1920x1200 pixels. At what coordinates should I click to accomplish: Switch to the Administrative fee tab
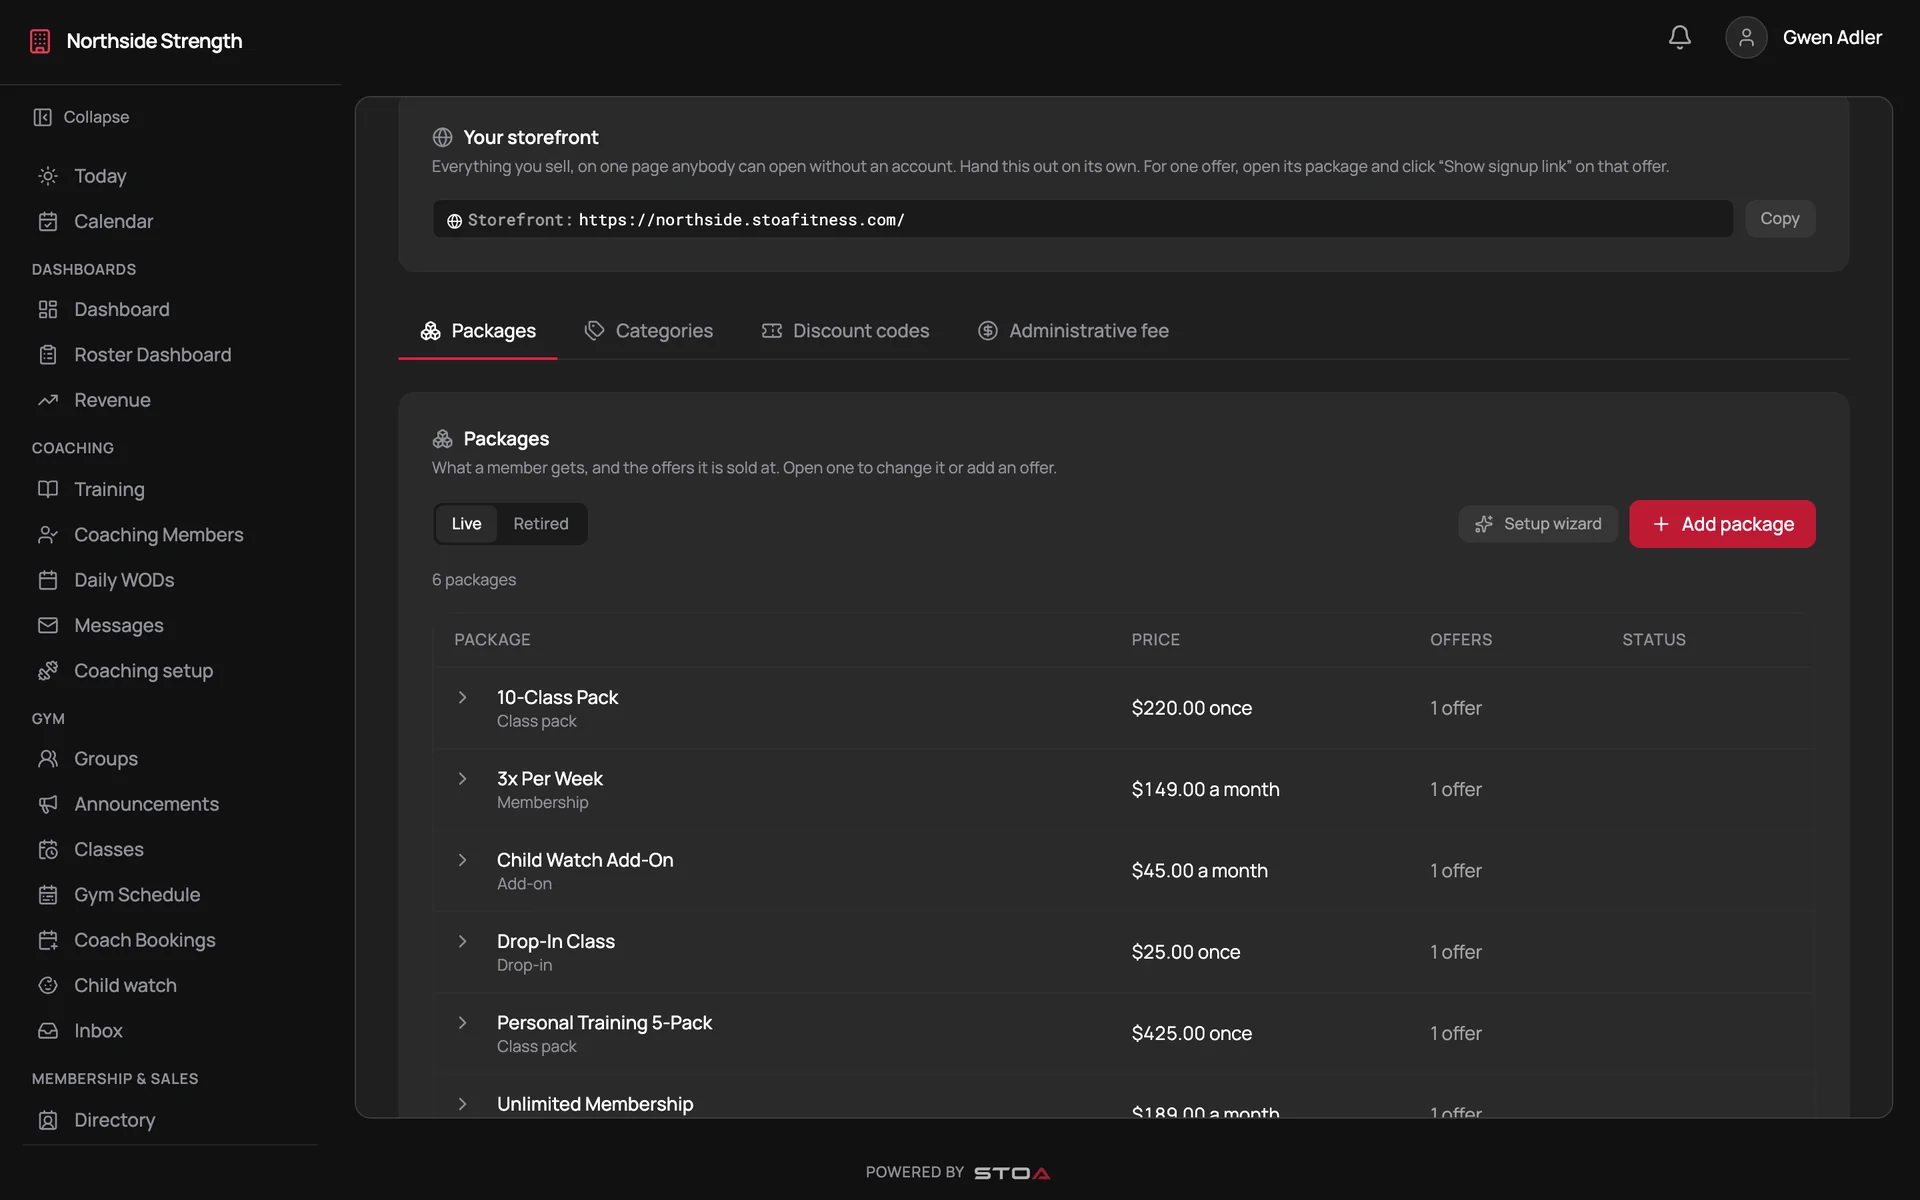(x=1073, y=331)
